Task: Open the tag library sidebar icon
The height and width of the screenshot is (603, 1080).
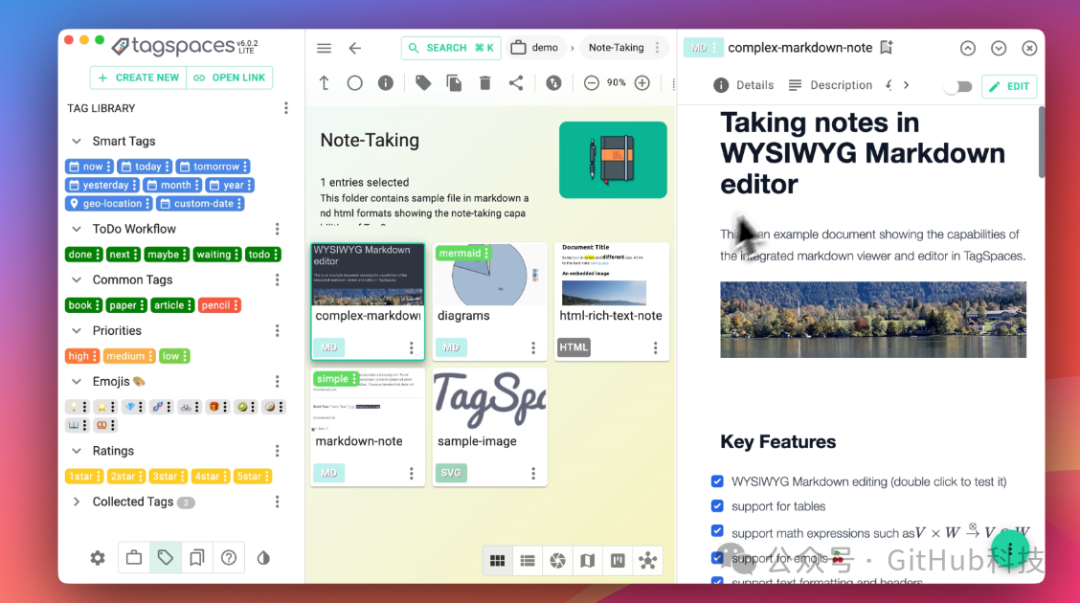Action: 165,558
